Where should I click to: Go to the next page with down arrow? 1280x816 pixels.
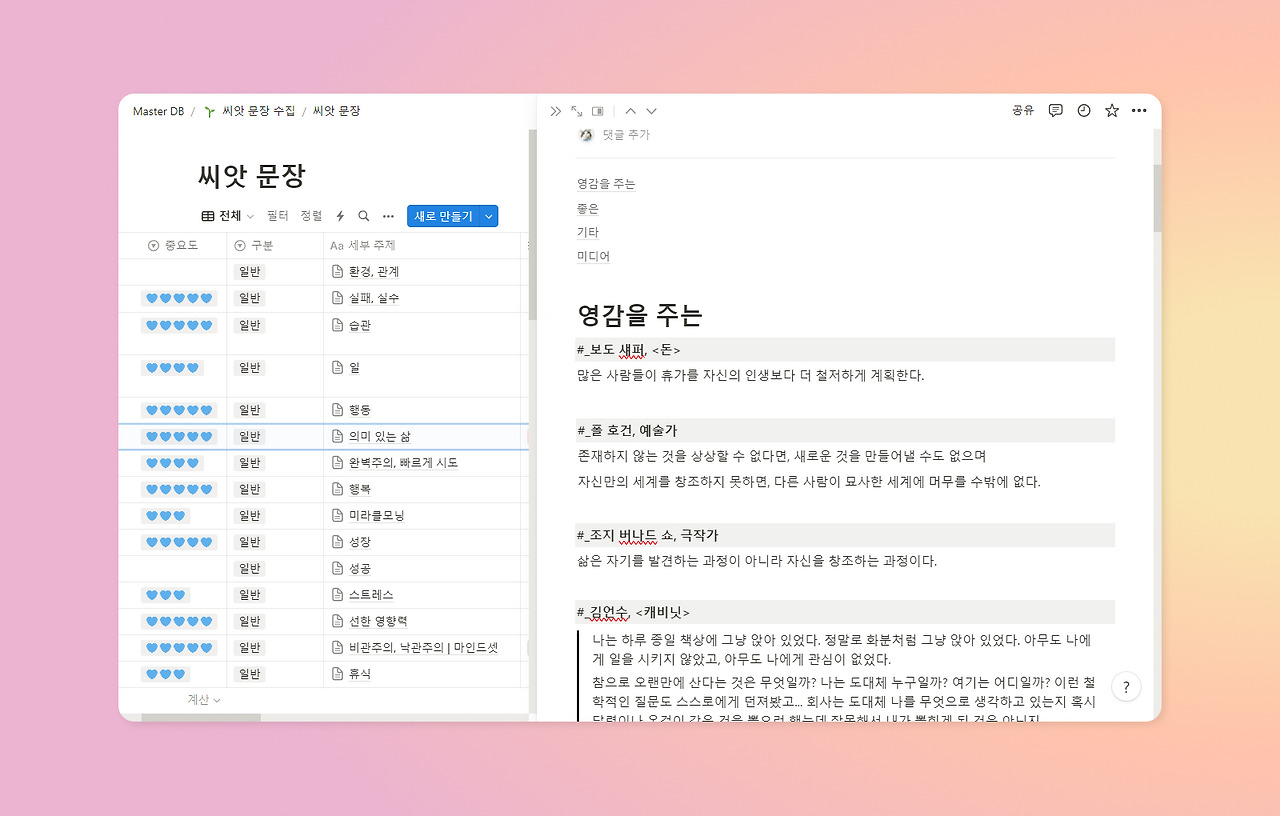[651, 111]
